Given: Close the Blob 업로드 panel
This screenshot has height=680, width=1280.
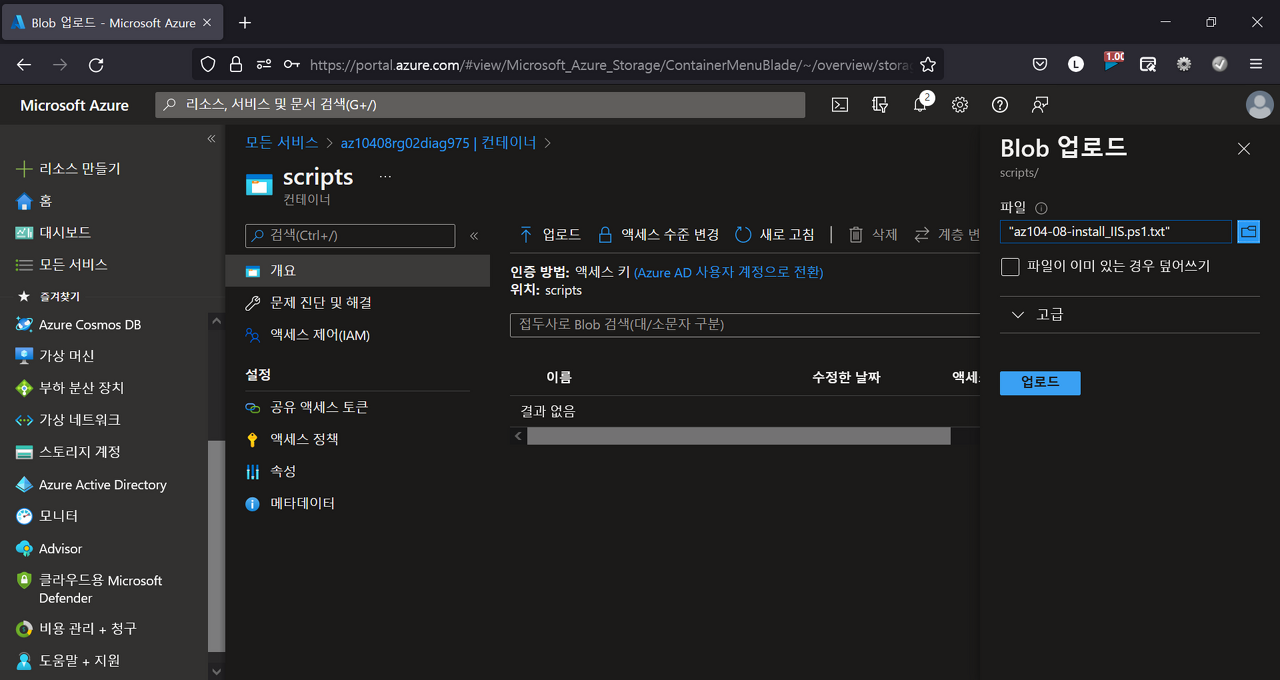Looking at the screenshot, I should [1244, 149].
